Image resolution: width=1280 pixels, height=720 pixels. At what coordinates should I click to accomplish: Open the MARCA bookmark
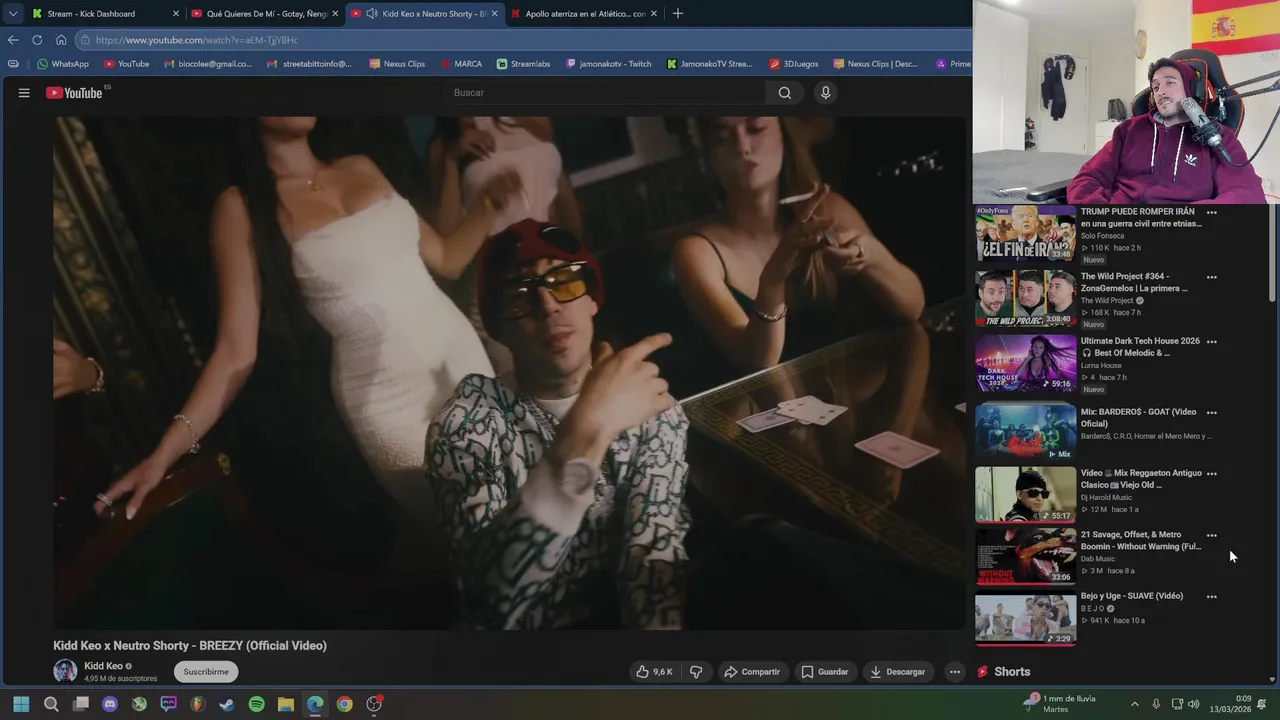pyautogui.click(x=460, y=64)
